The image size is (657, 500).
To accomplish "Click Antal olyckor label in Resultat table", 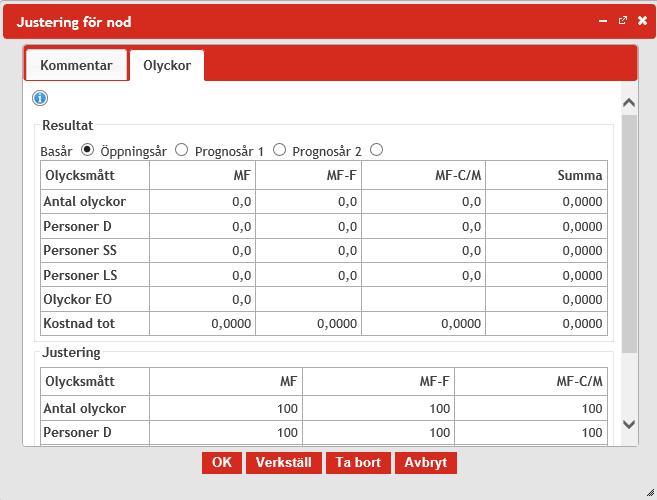I will click(84, 202).
